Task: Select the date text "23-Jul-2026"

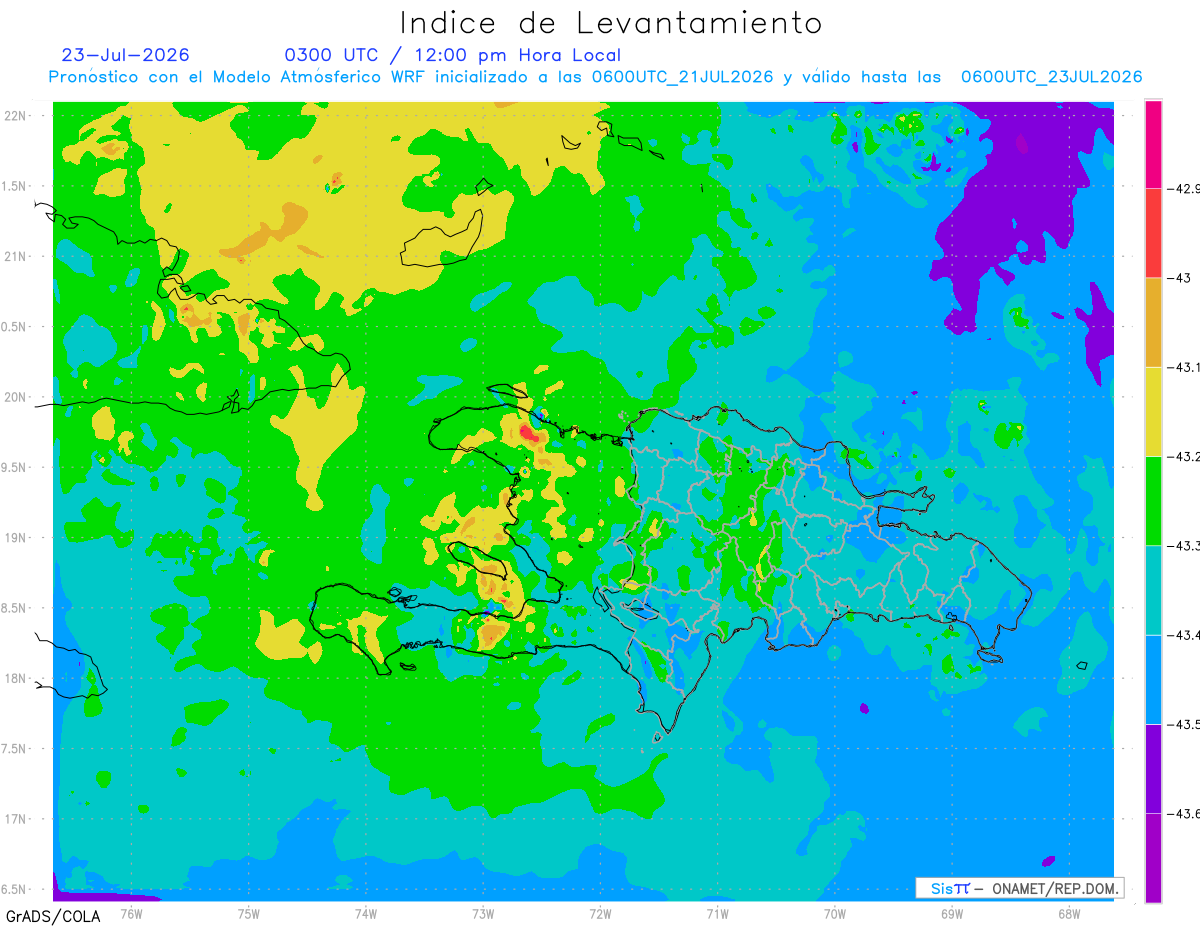Action: tap(125, 55)
